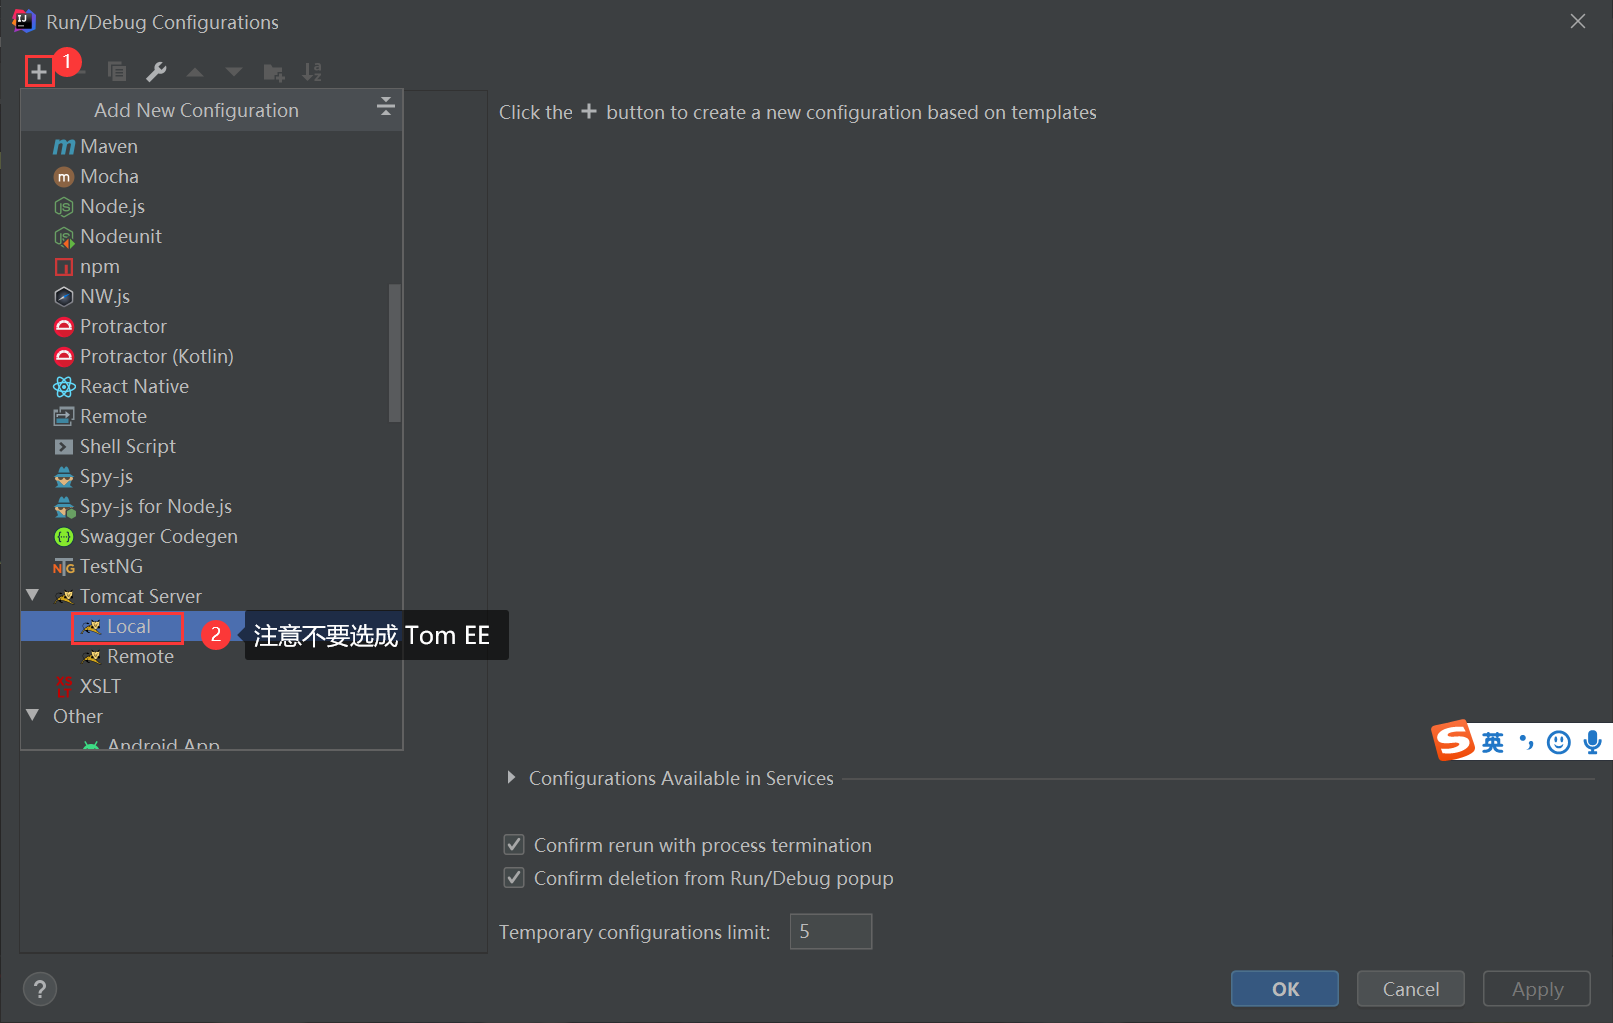Click the Tomcat Server group label
Image resolution: width=1613 pixels, height=1023 pixels.
coord(141,596)
